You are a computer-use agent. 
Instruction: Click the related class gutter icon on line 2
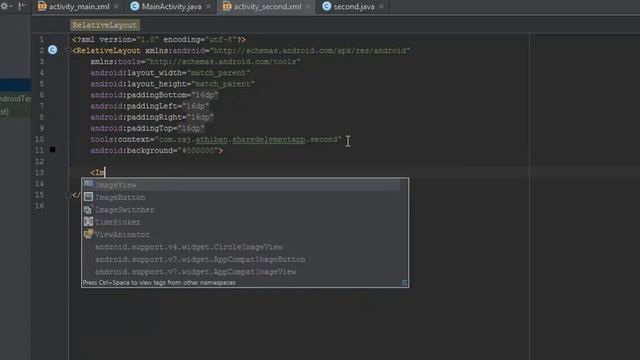[x=53, y=50]
